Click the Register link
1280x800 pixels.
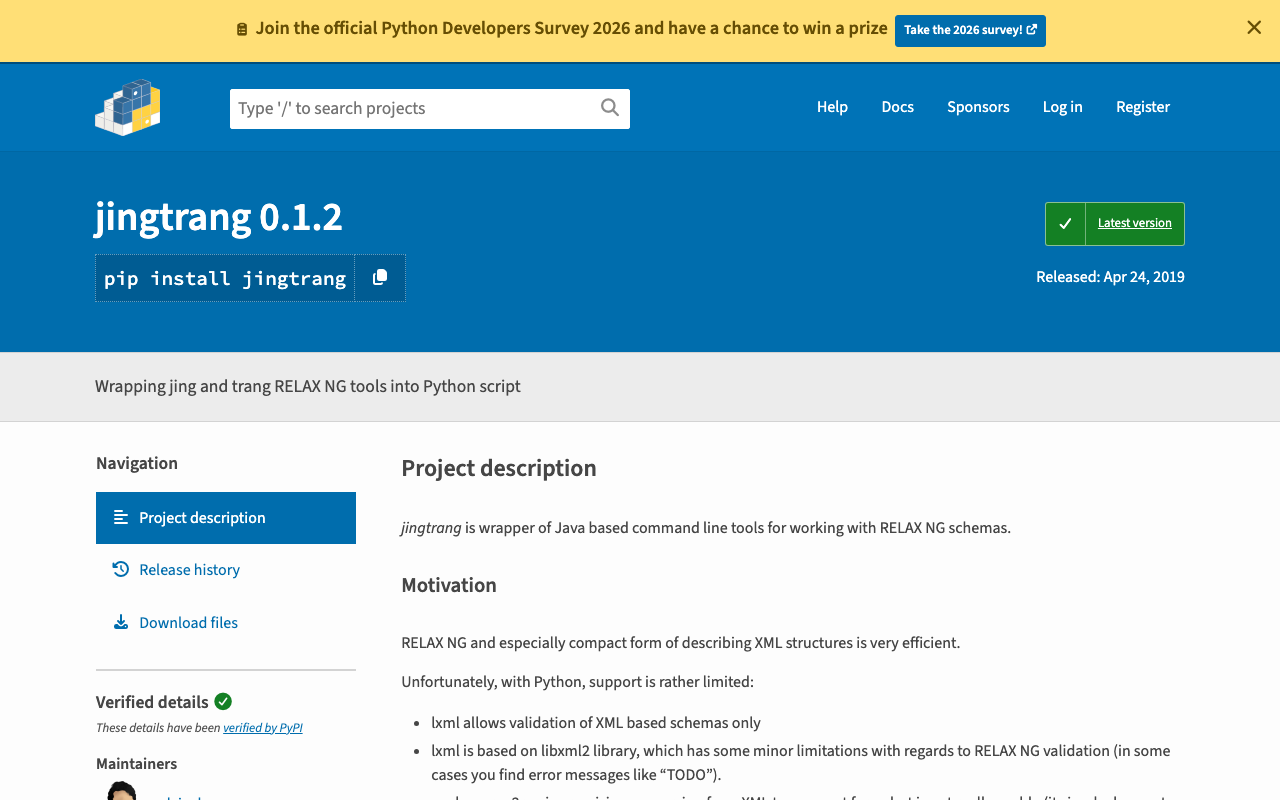click(1142, 107)
